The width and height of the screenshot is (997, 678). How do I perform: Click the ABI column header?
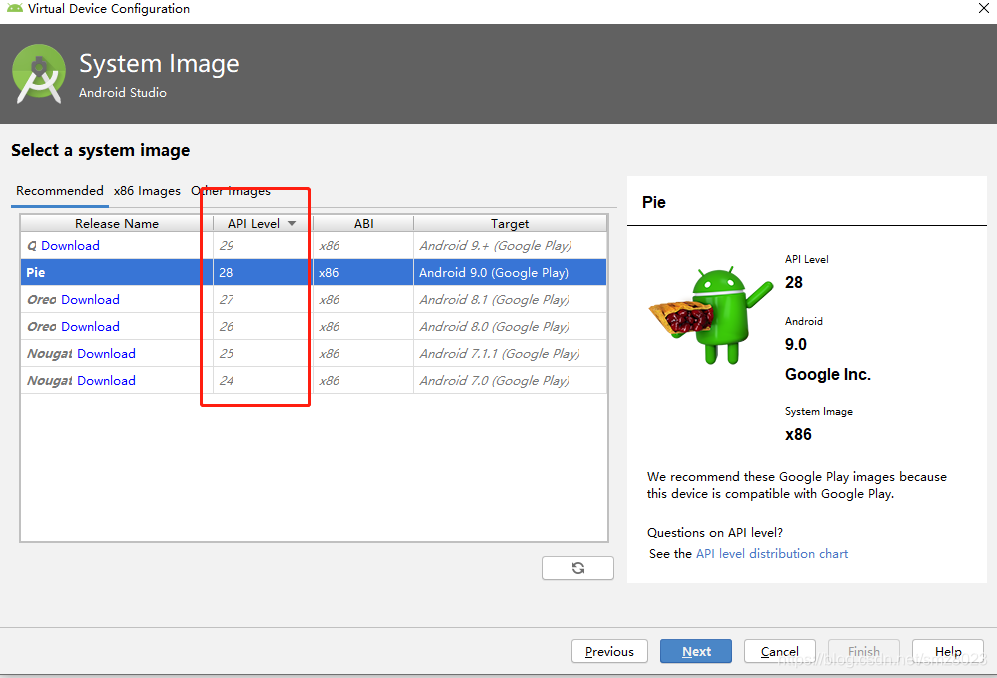364,223
